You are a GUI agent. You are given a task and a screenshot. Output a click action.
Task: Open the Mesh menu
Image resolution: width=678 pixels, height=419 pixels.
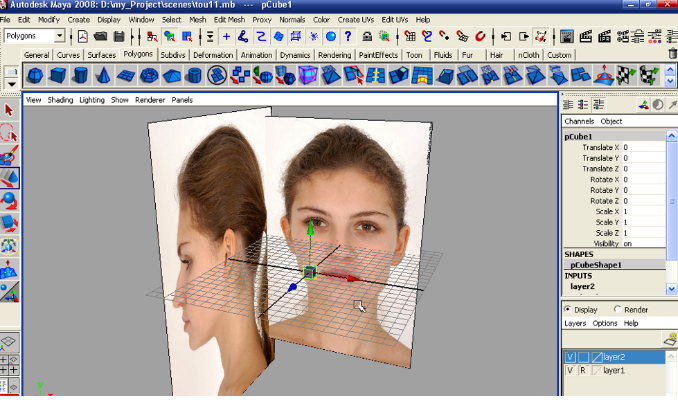click(198, 20)
